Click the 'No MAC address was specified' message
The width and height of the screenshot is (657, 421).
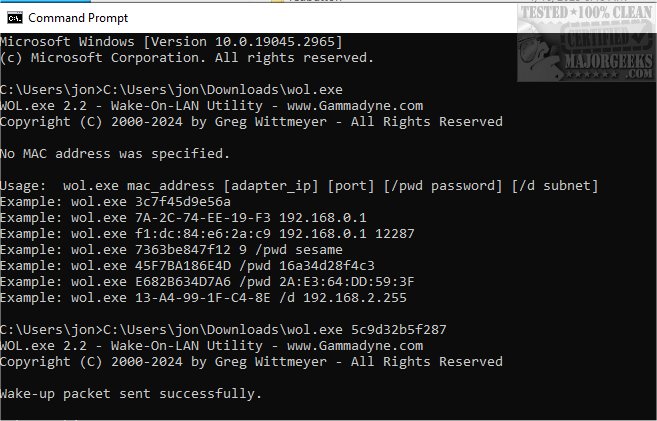pos(115,153)
